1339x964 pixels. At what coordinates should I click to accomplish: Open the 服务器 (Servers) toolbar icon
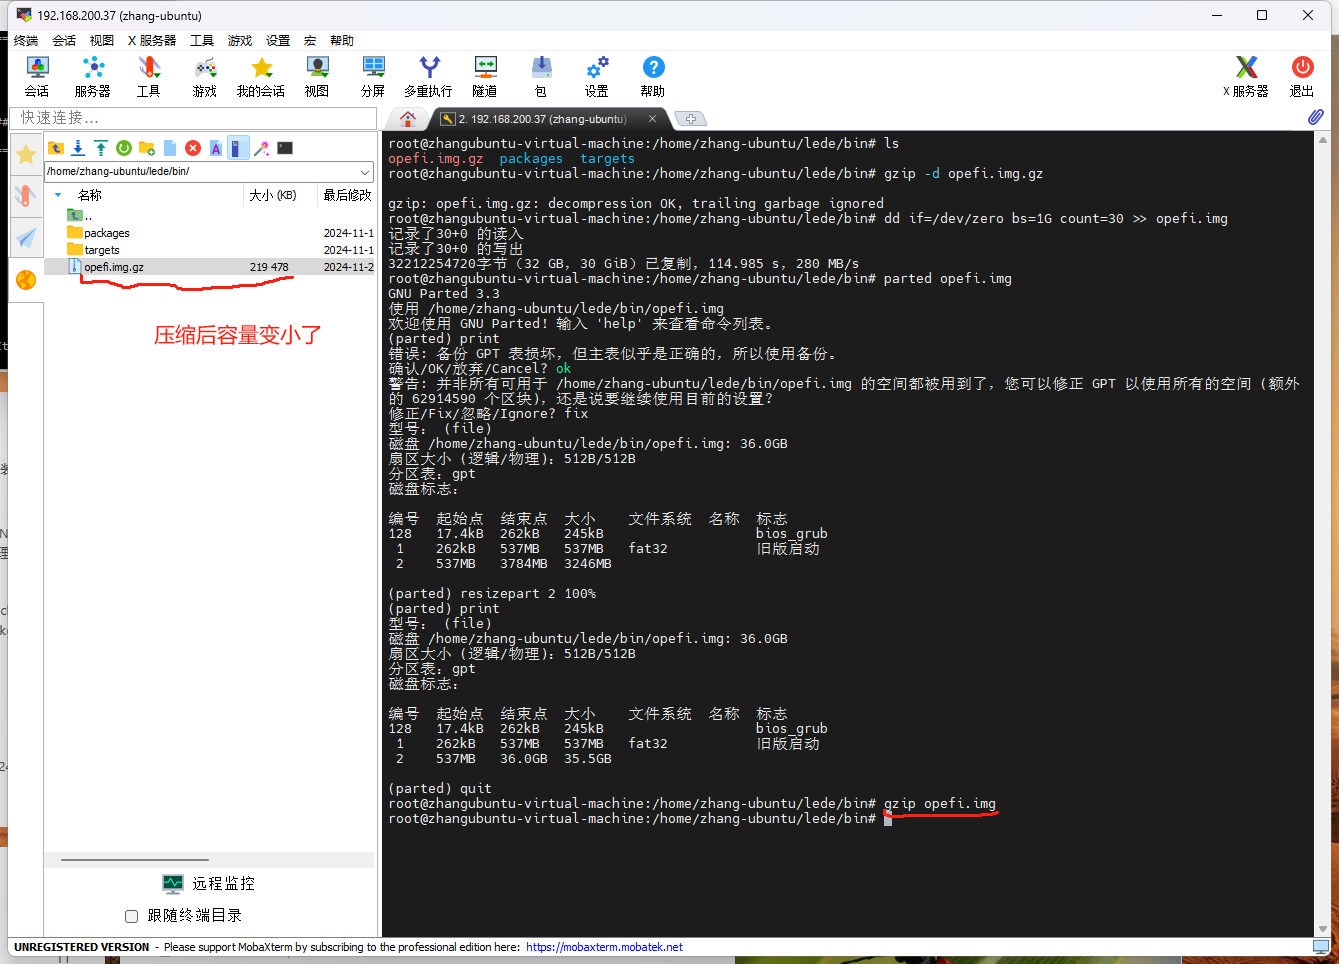(93, 76)
